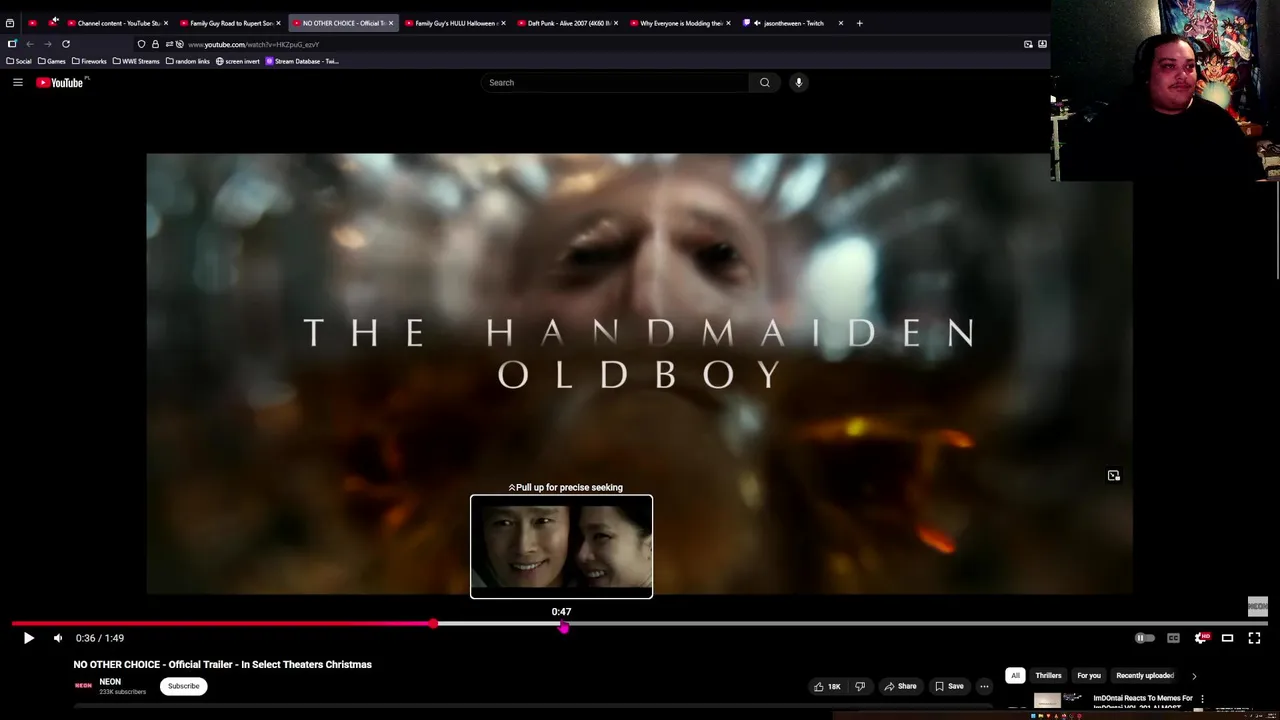The height and width of the screenshot is (720, 1280).
Task: Go back with browser back arrow
Action: (x=30, y=44)
